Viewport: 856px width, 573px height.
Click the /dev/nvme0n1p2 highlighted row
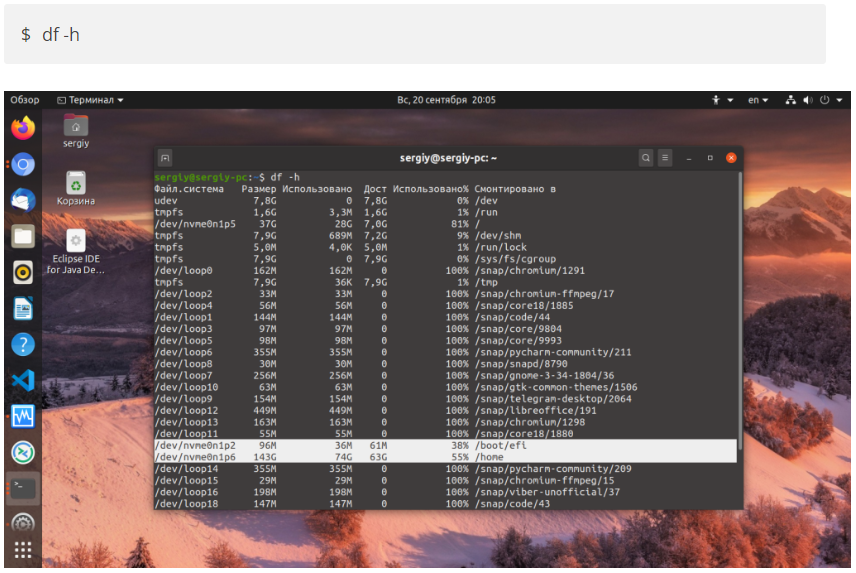tap(445, 445)
